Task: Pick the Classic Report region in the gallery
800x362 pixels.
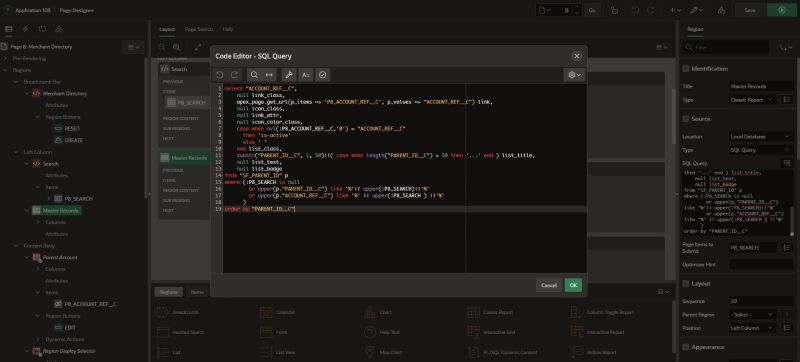Action: pyautogui.click(x=490, y=312)
